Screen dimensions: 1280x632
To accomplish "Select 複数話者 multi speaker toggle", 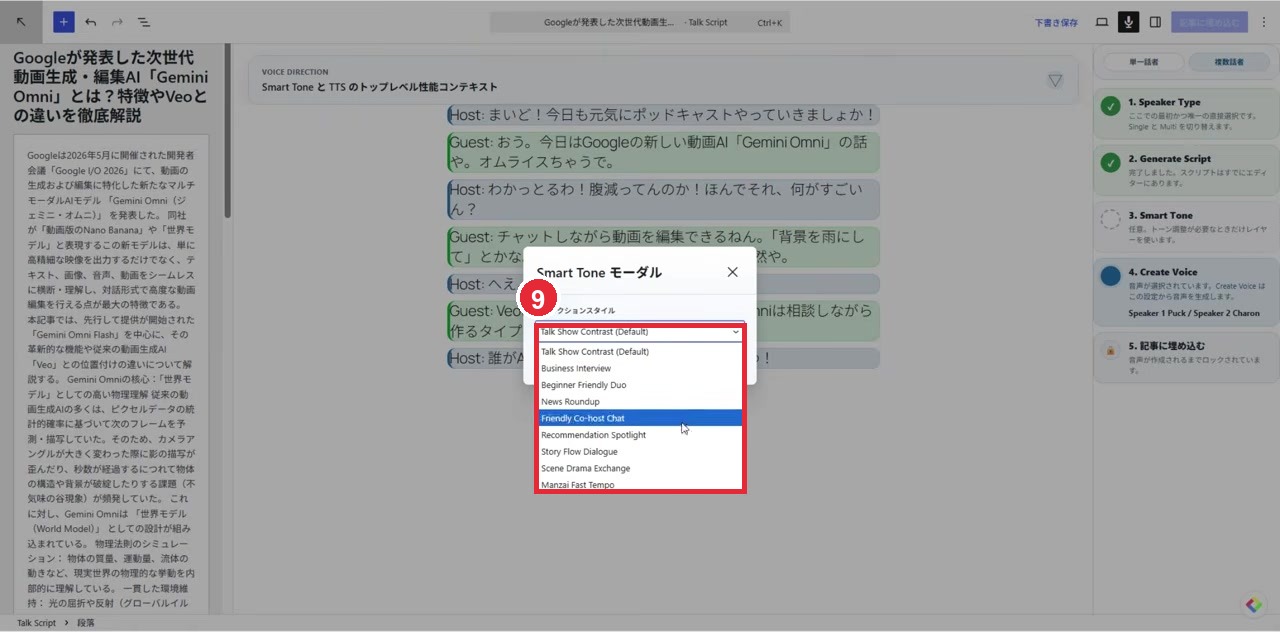I will click(1229, 62).
